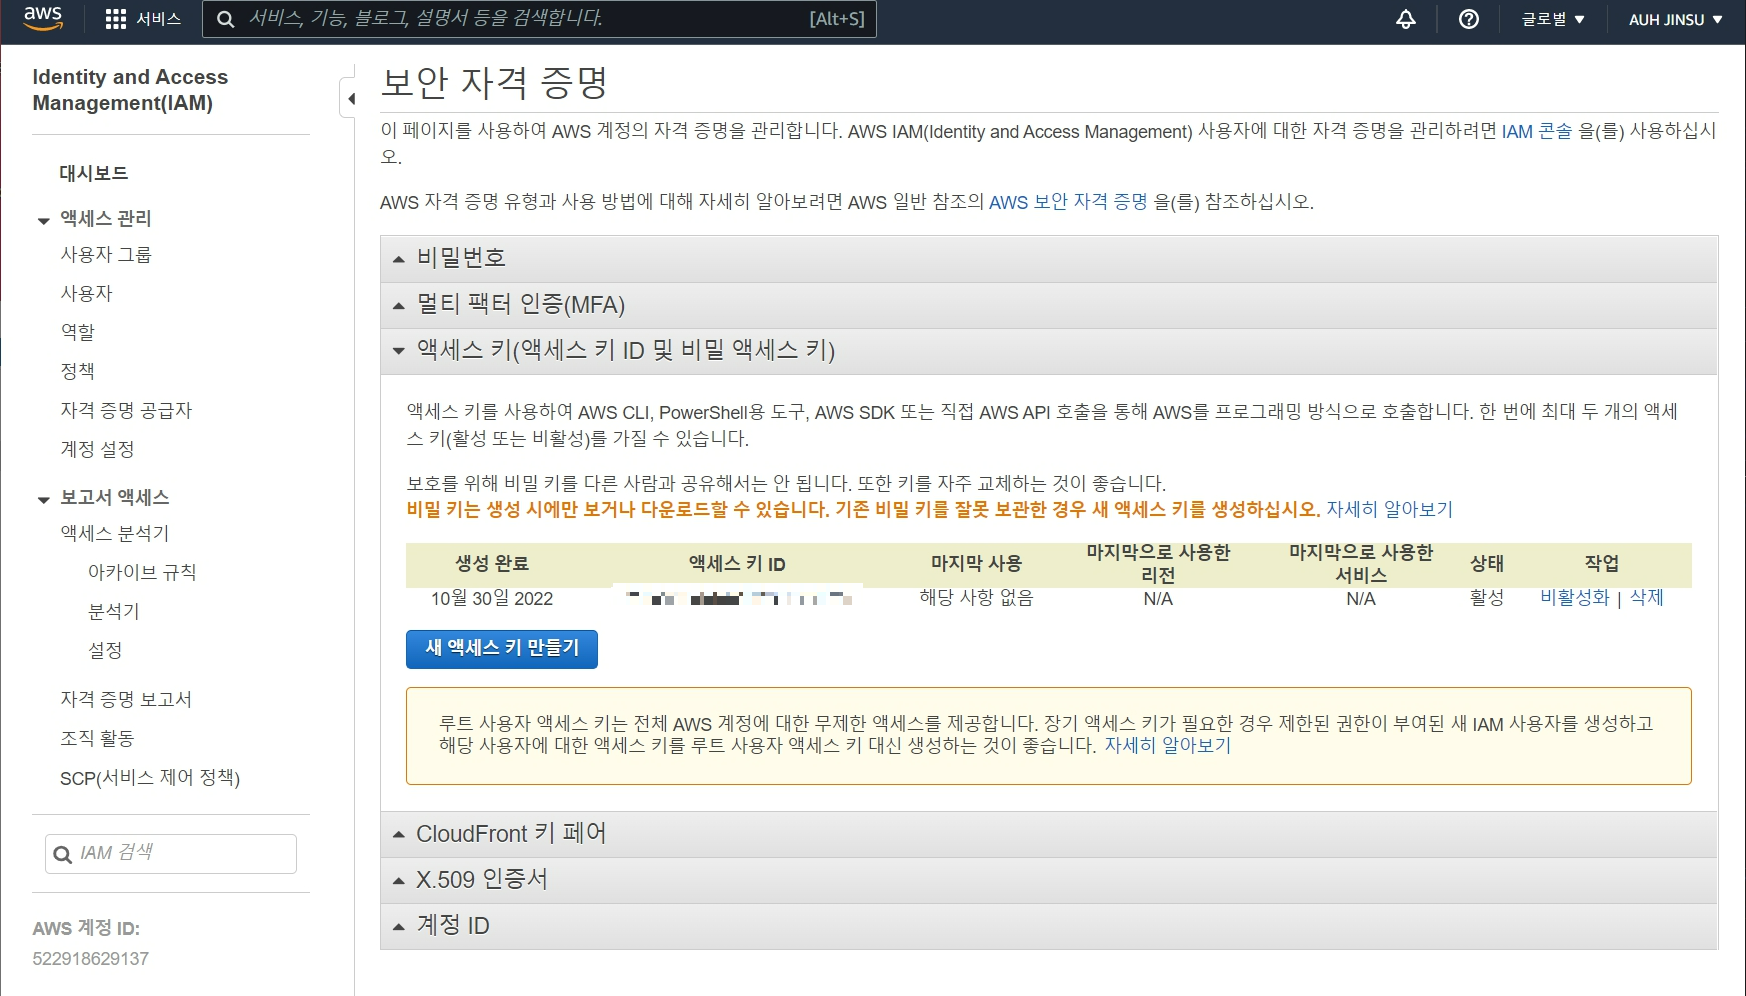This screenshot has height=996, width=1746.
Task: Focus the IAM 검색 input field
Action: tap(171, 854)
